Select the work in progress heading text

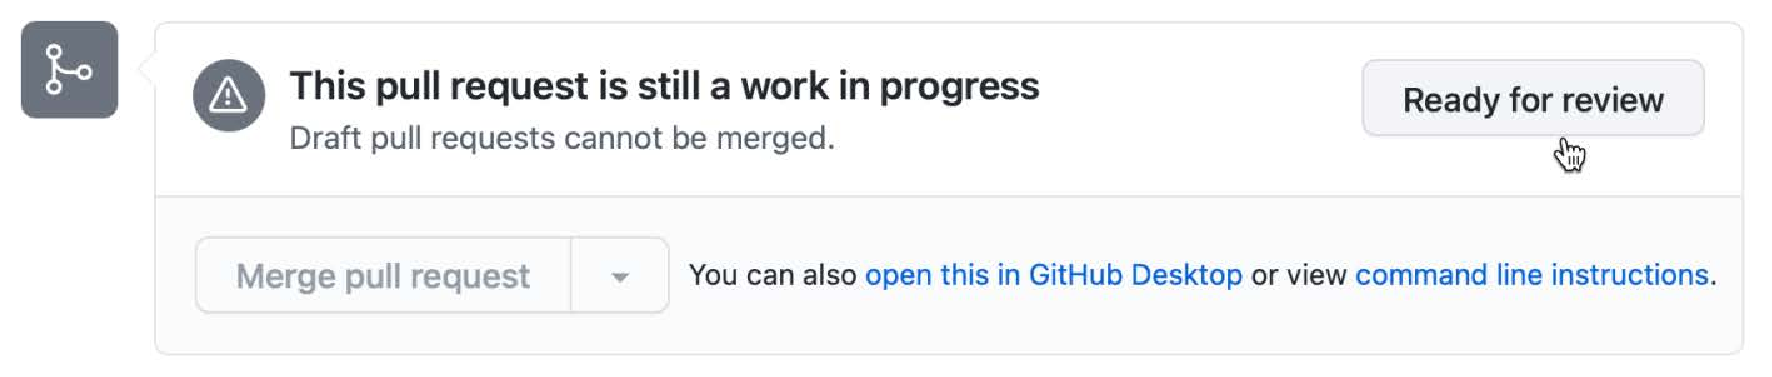664,87
